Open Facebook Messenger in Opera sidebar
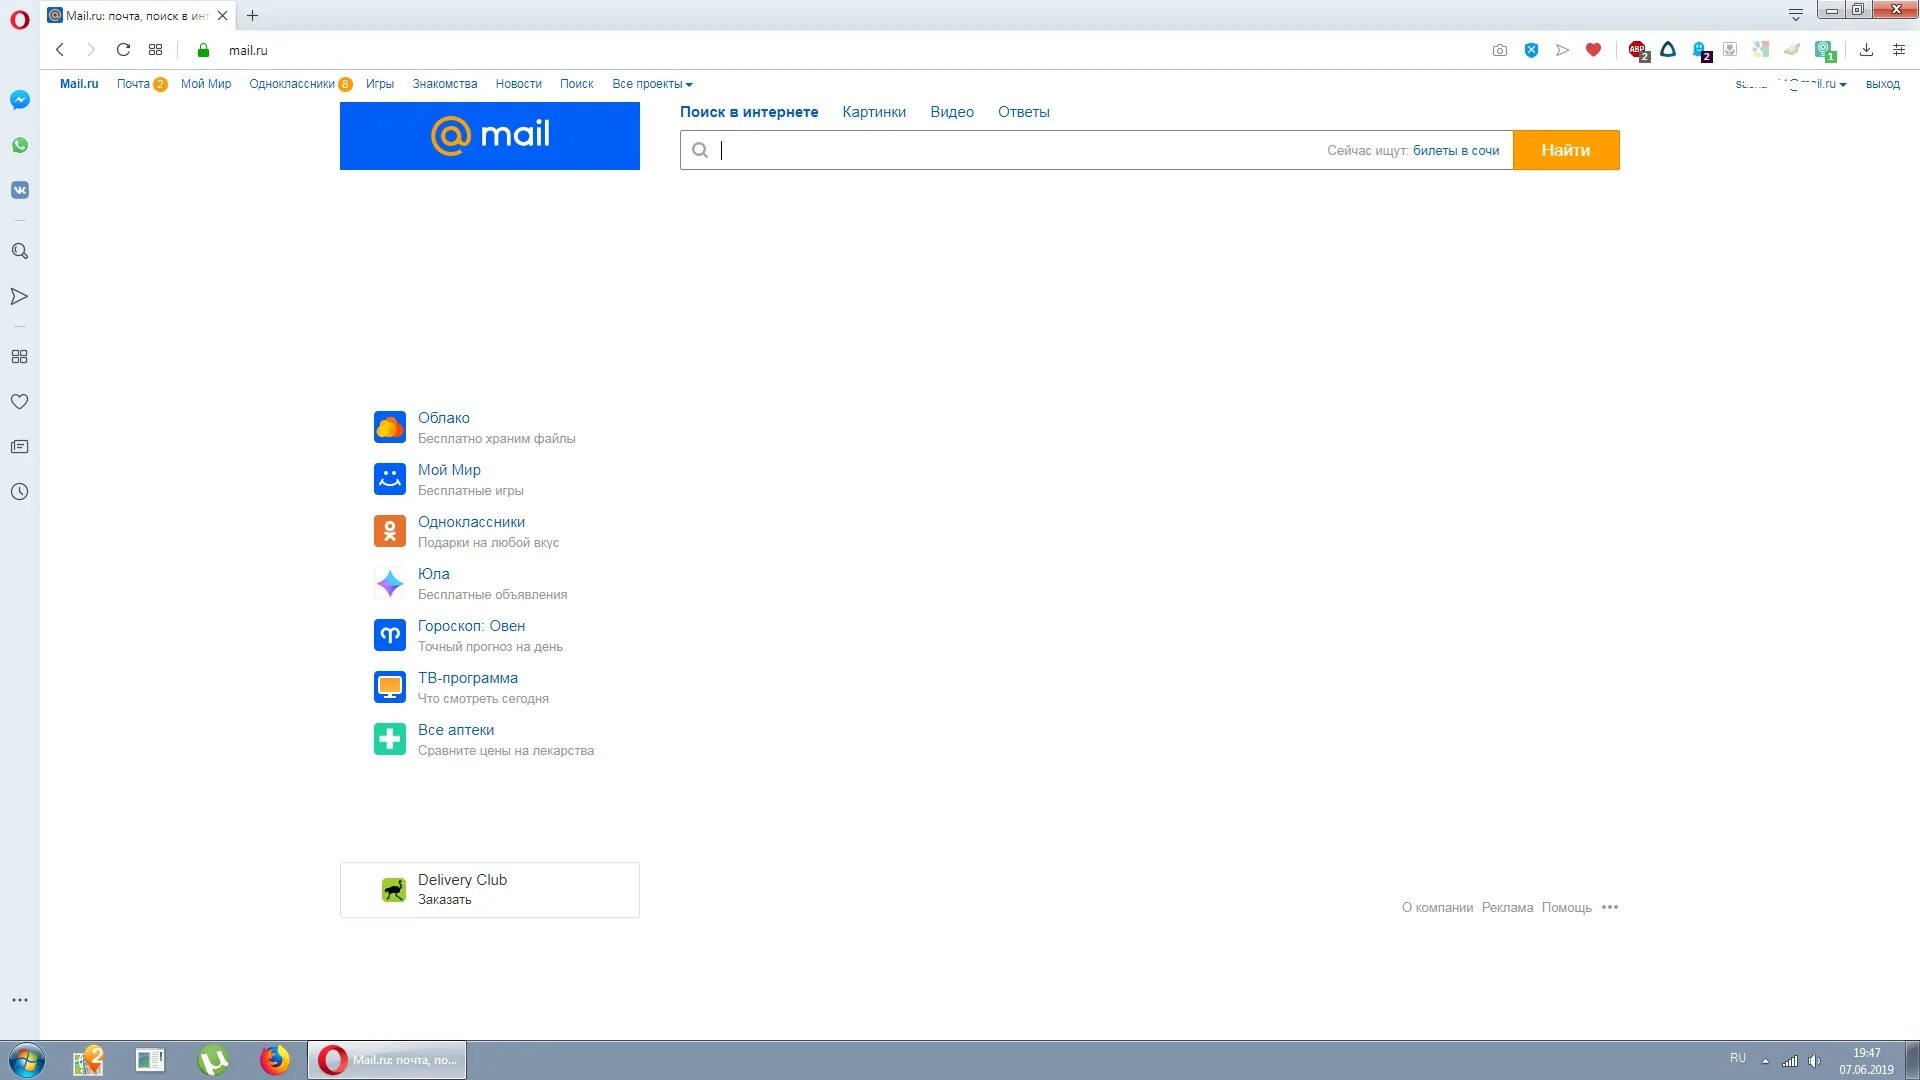 point(19,100)
